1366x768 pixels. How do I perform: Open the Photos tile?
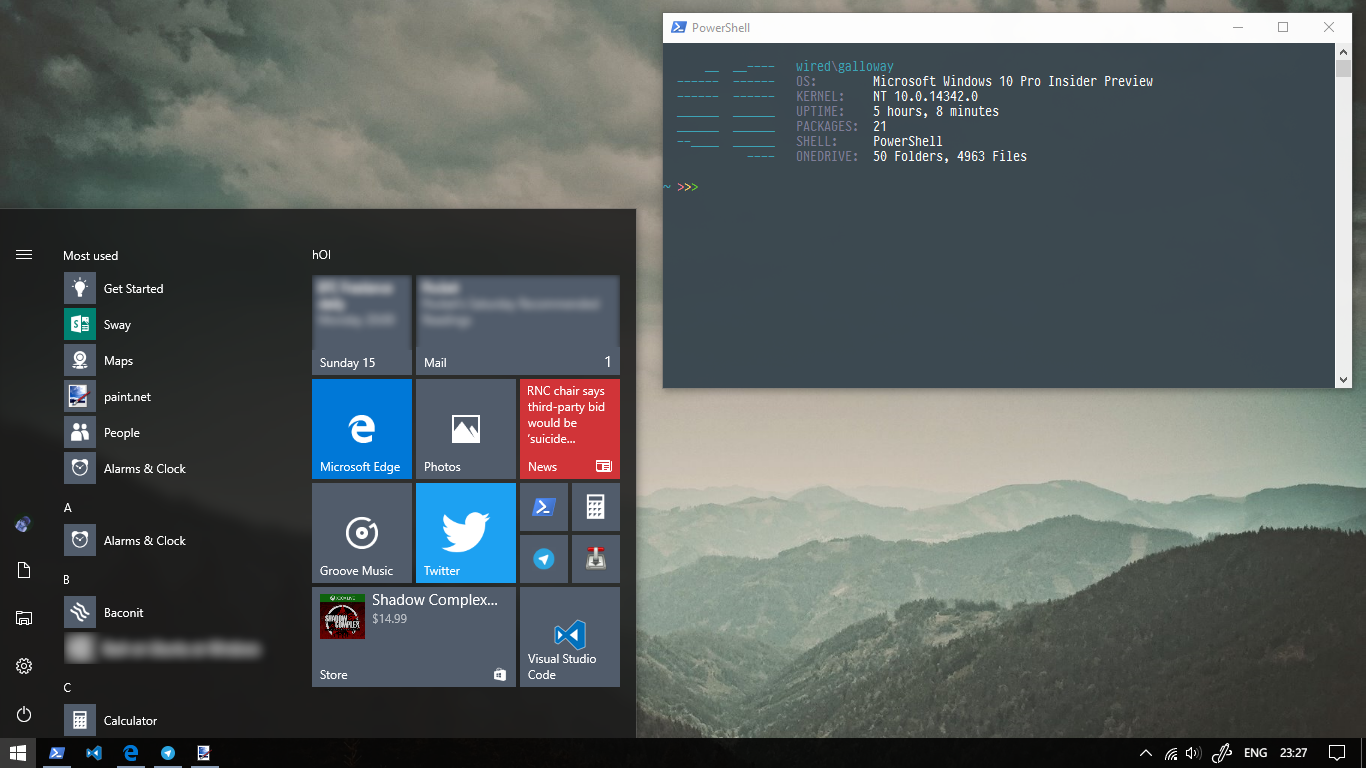coord(466,429)
